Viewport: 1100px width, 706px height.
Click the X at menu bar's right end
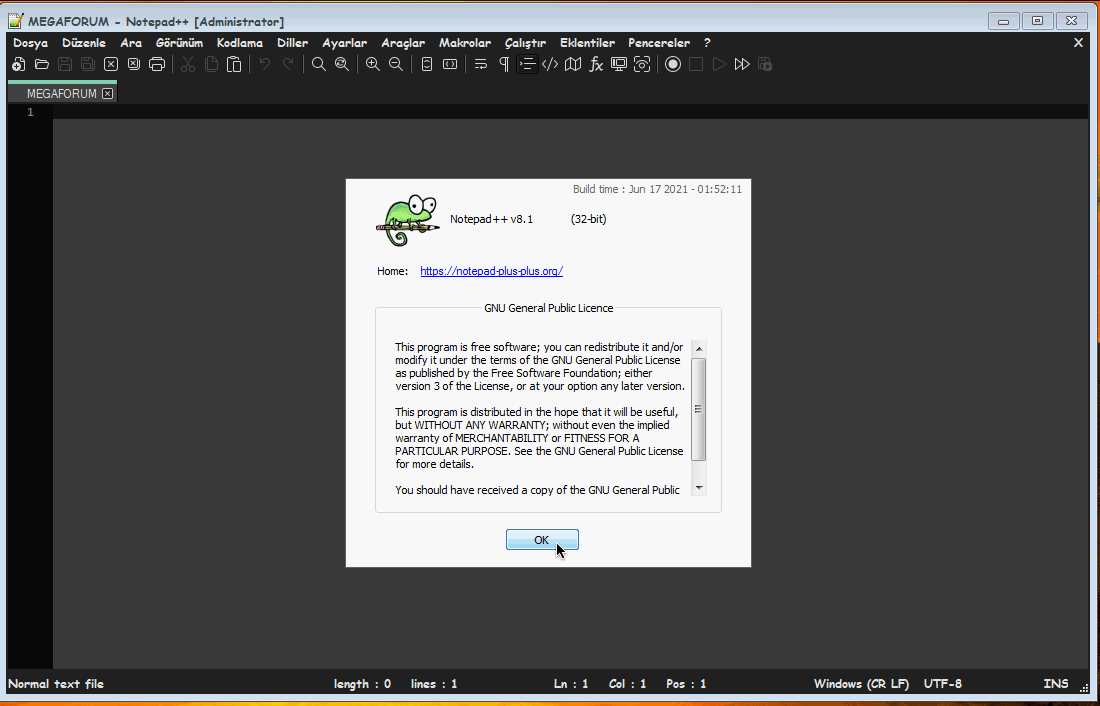coord(1078,43)
